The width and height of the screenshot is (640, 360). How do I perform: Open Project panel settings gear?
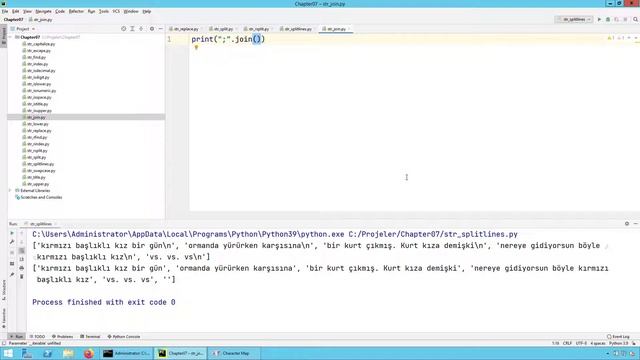point(152,29)
